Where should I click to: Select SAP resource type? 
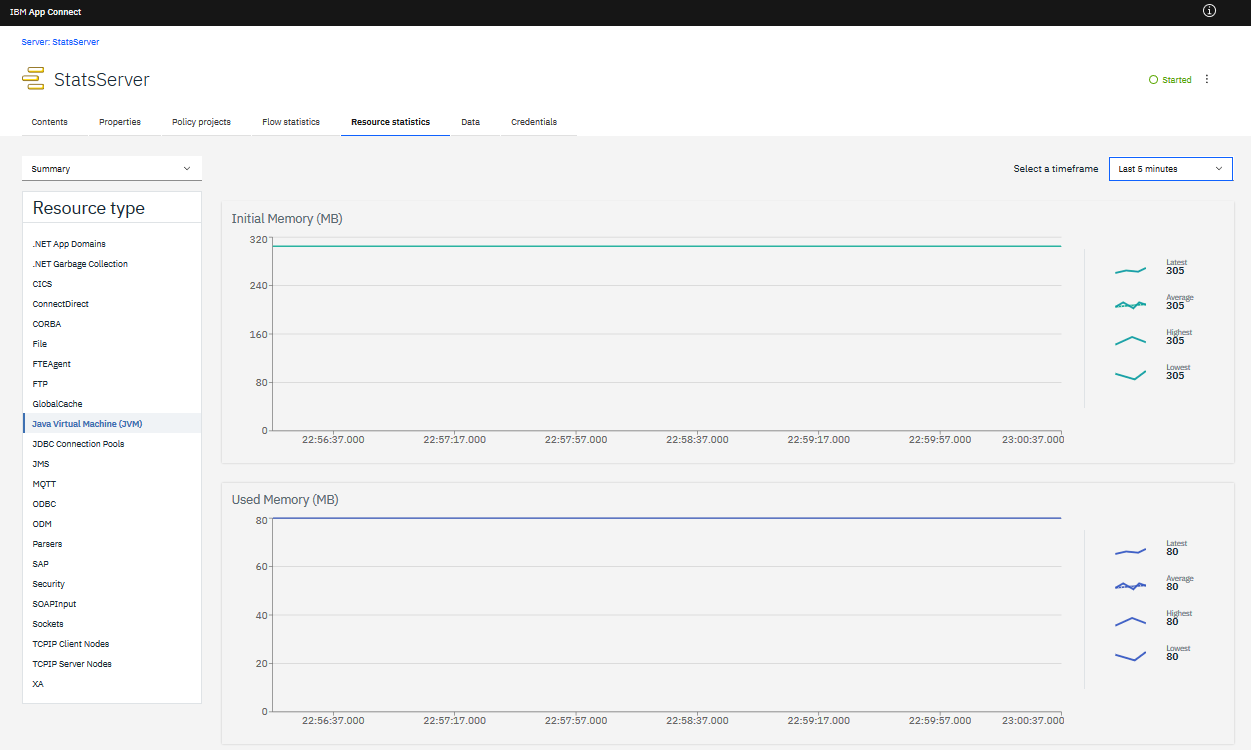coord(112,564)
